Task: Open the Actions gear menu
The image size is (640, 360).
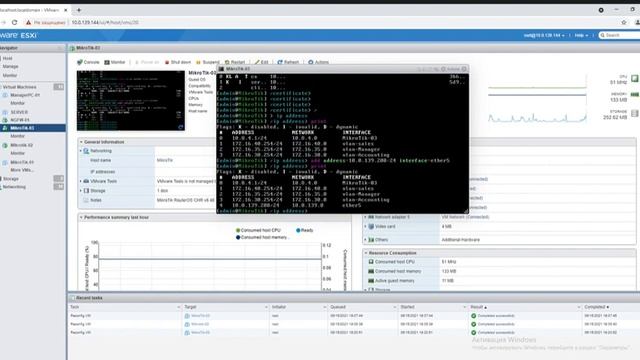Action: 318,62
